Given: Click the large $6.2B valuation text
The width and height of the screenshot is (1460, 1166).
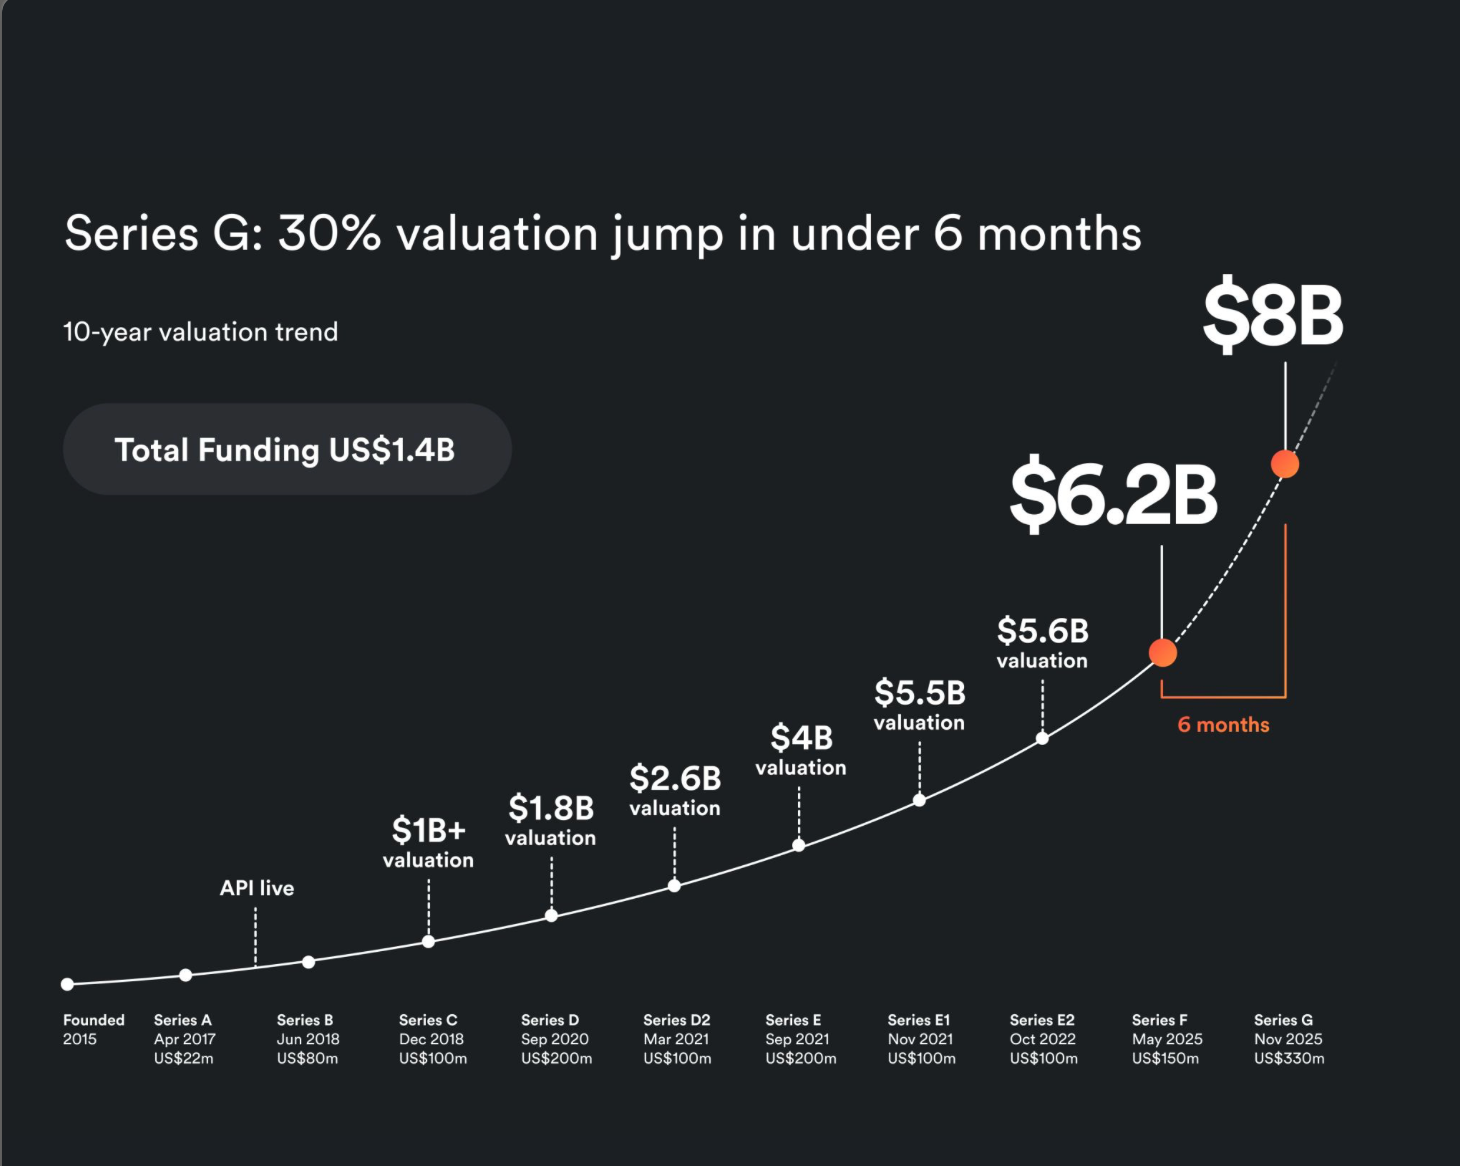Looking at the screenshot, I should point(1113,495).
